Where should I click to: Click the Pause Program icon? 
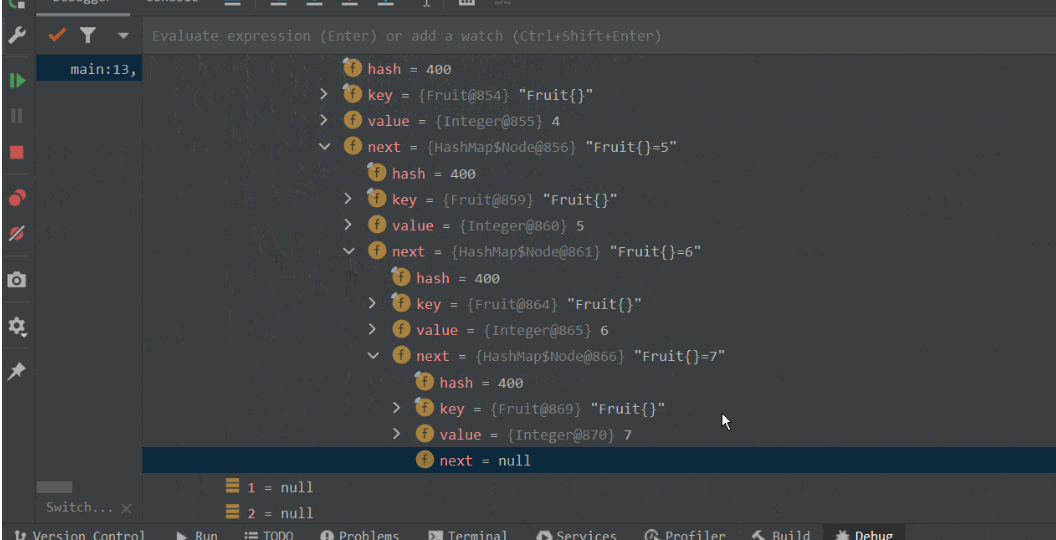click(17, 116)
